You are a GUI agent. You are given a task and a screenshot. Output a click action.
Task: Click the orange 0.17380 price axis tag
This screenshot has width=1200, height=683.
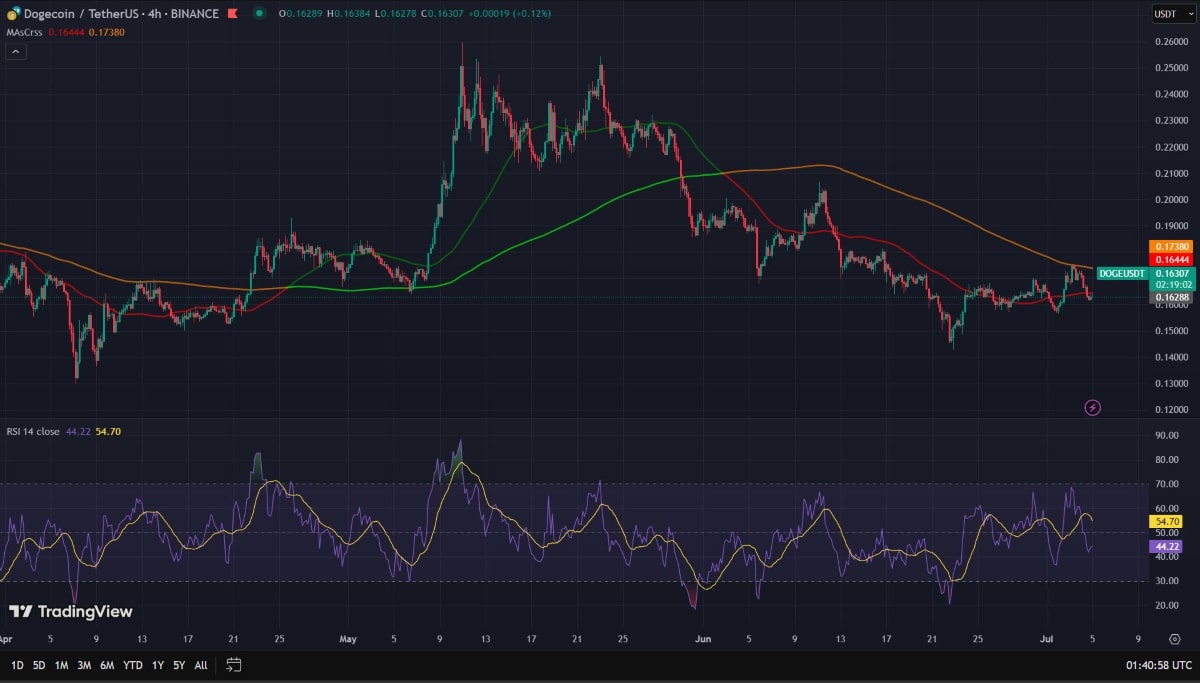point(1171,246)
